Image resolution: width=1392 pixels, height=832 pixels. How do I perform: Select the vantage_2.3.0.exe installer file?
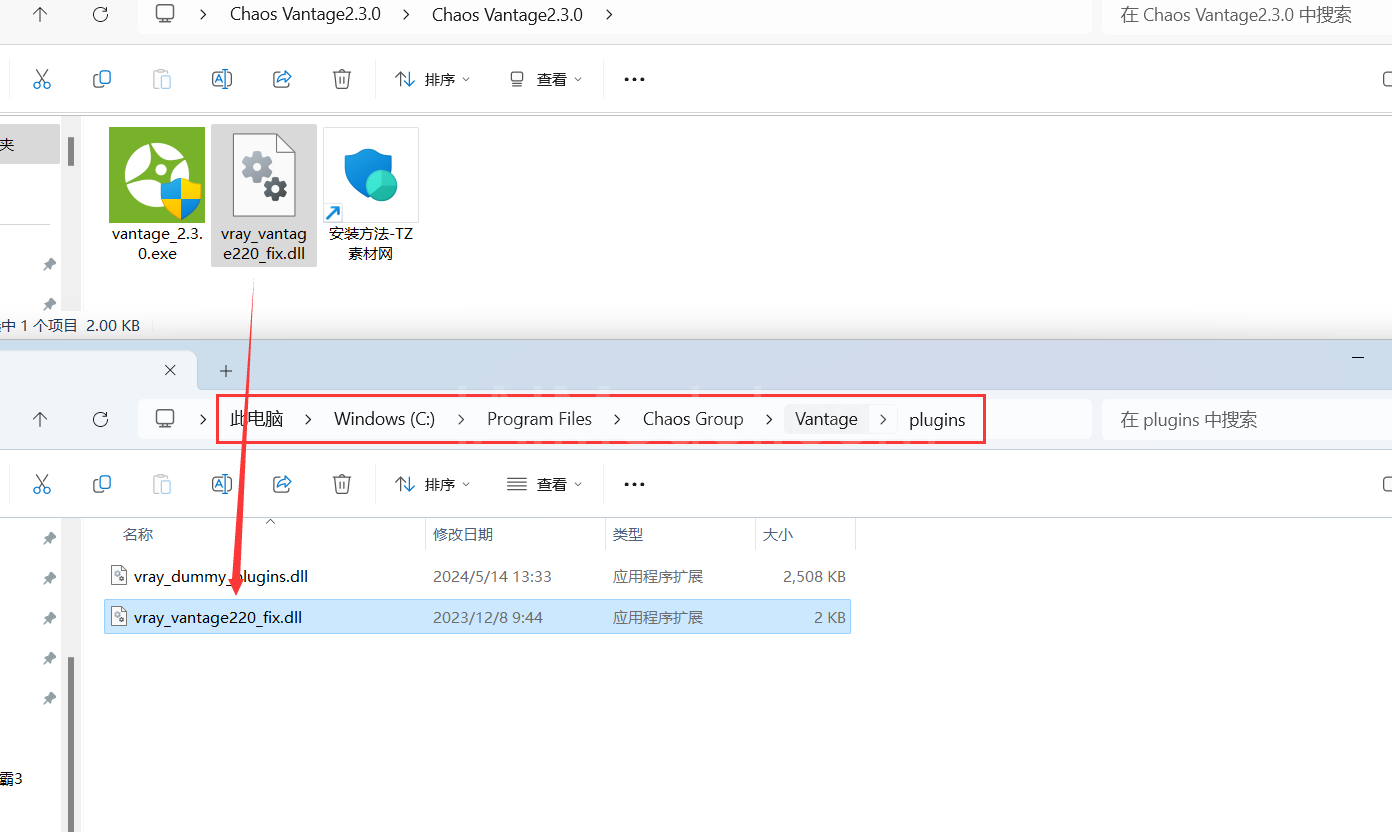click(x=157, y=195)
